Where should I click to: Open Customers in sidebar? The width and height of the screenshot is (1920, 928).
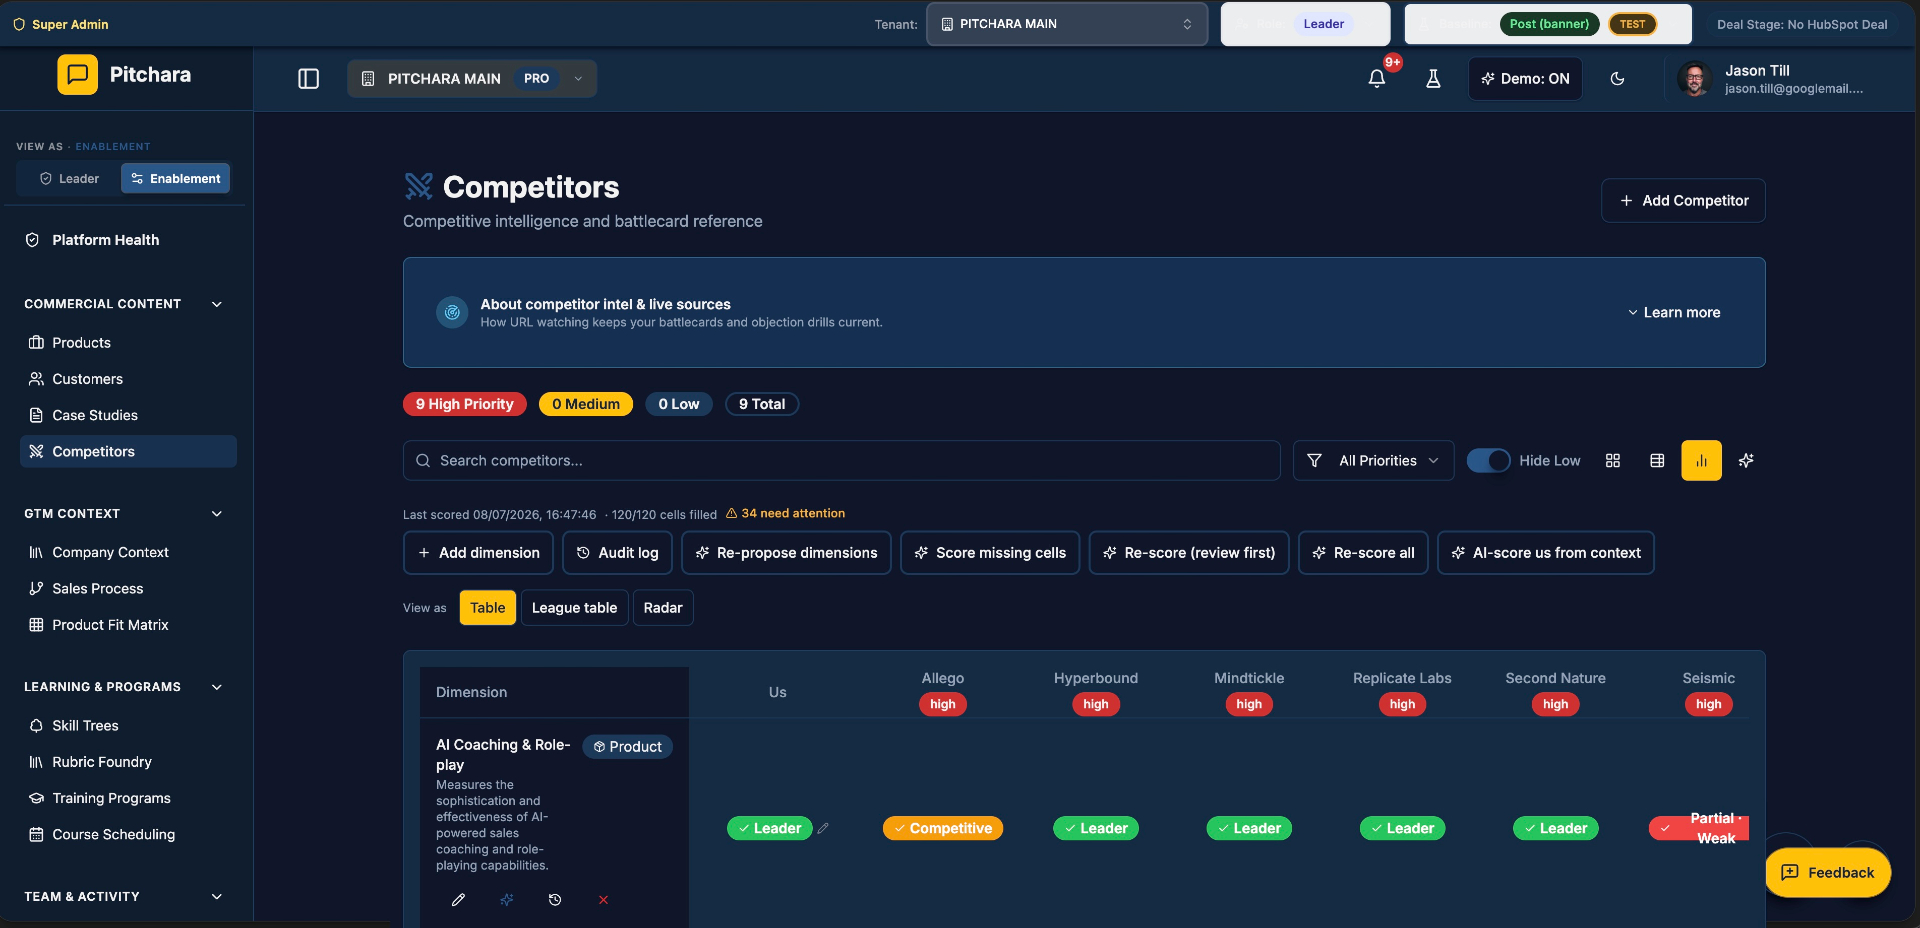click(128, 379)
